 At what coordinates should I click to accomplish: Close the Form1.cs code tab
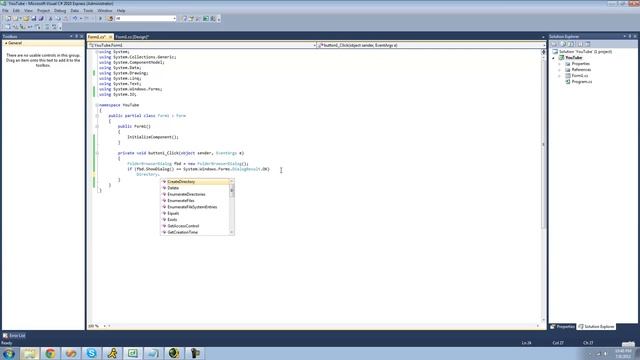tap(110, 37)
